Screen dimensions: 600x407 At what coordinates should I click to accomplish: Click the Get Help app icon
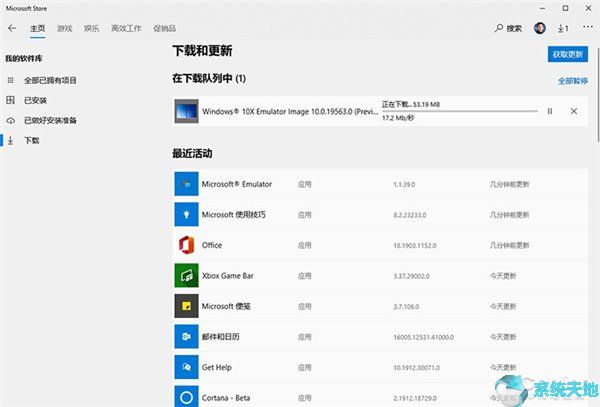186,367
